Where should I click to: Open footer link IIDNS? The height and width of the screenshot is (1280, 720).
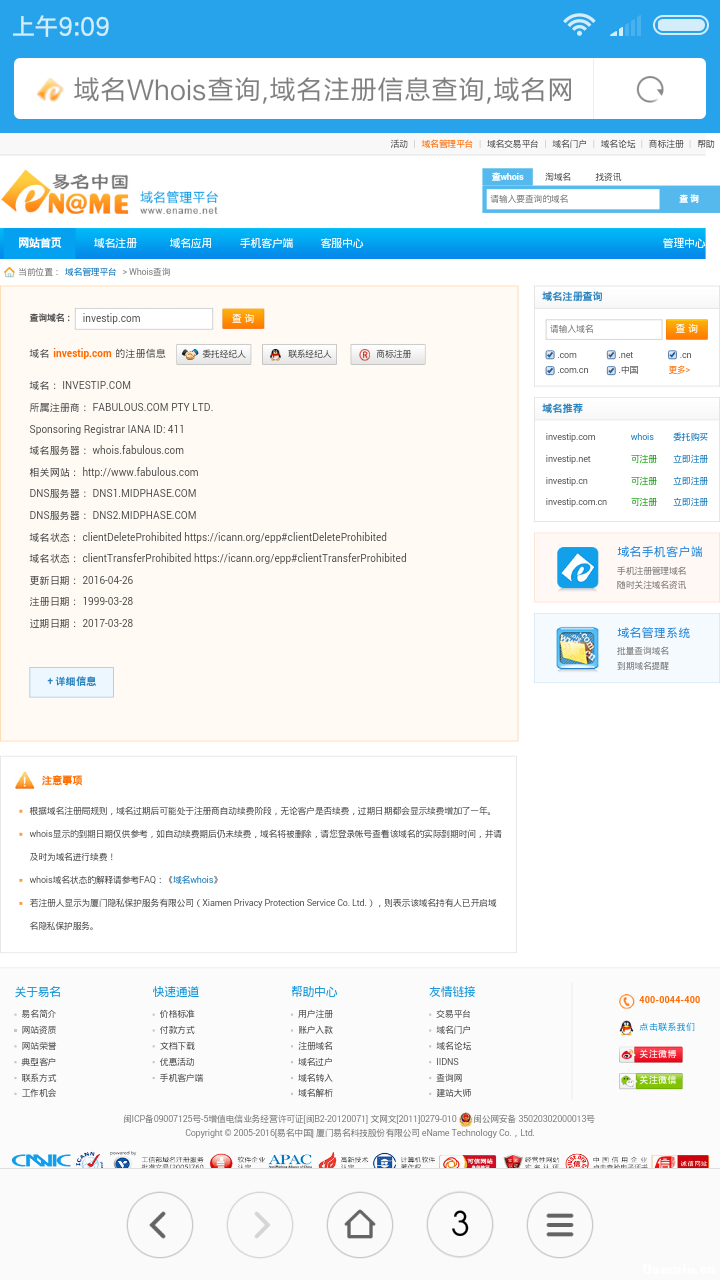tap(447, 1062)
